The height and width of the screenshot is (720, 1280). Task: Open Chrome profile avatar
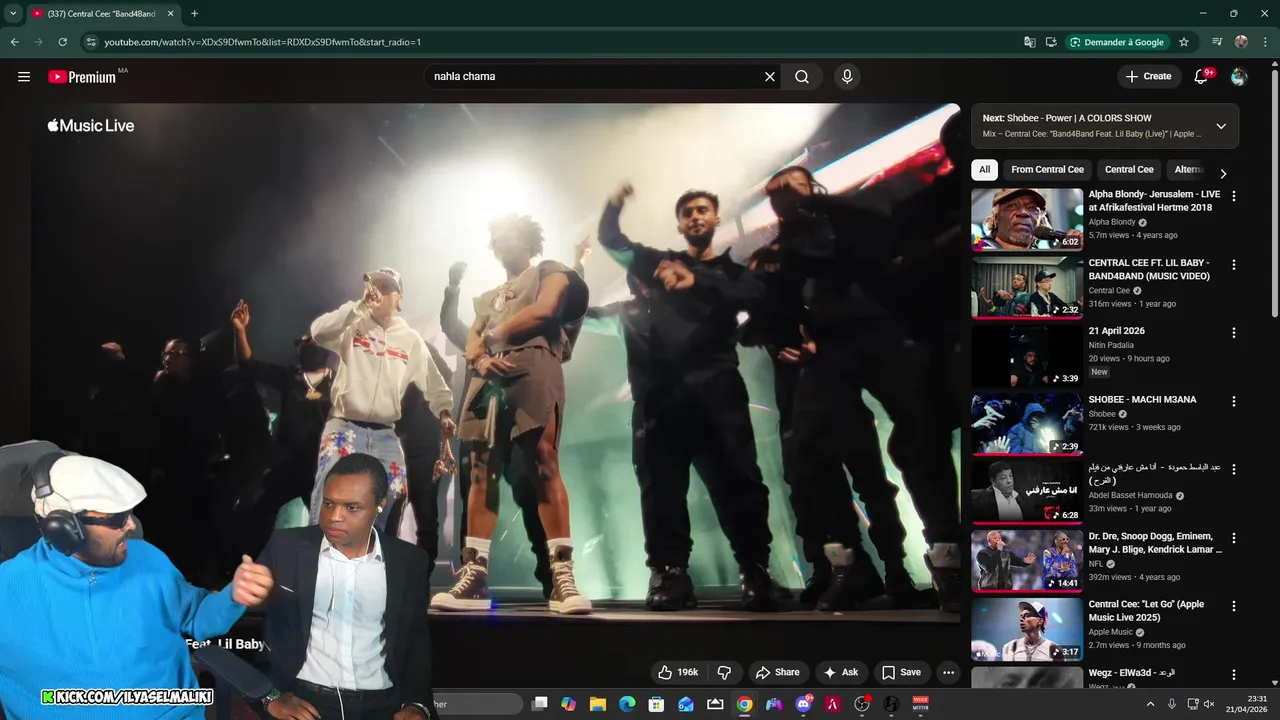1241,42
